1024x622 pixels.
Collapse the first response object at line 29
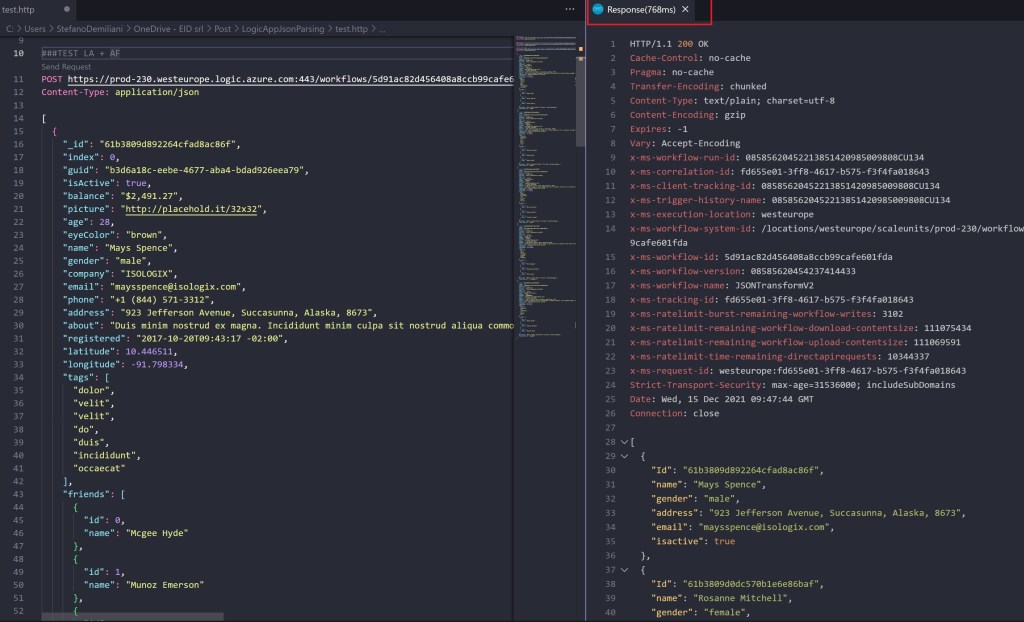[x=625, y=455]
